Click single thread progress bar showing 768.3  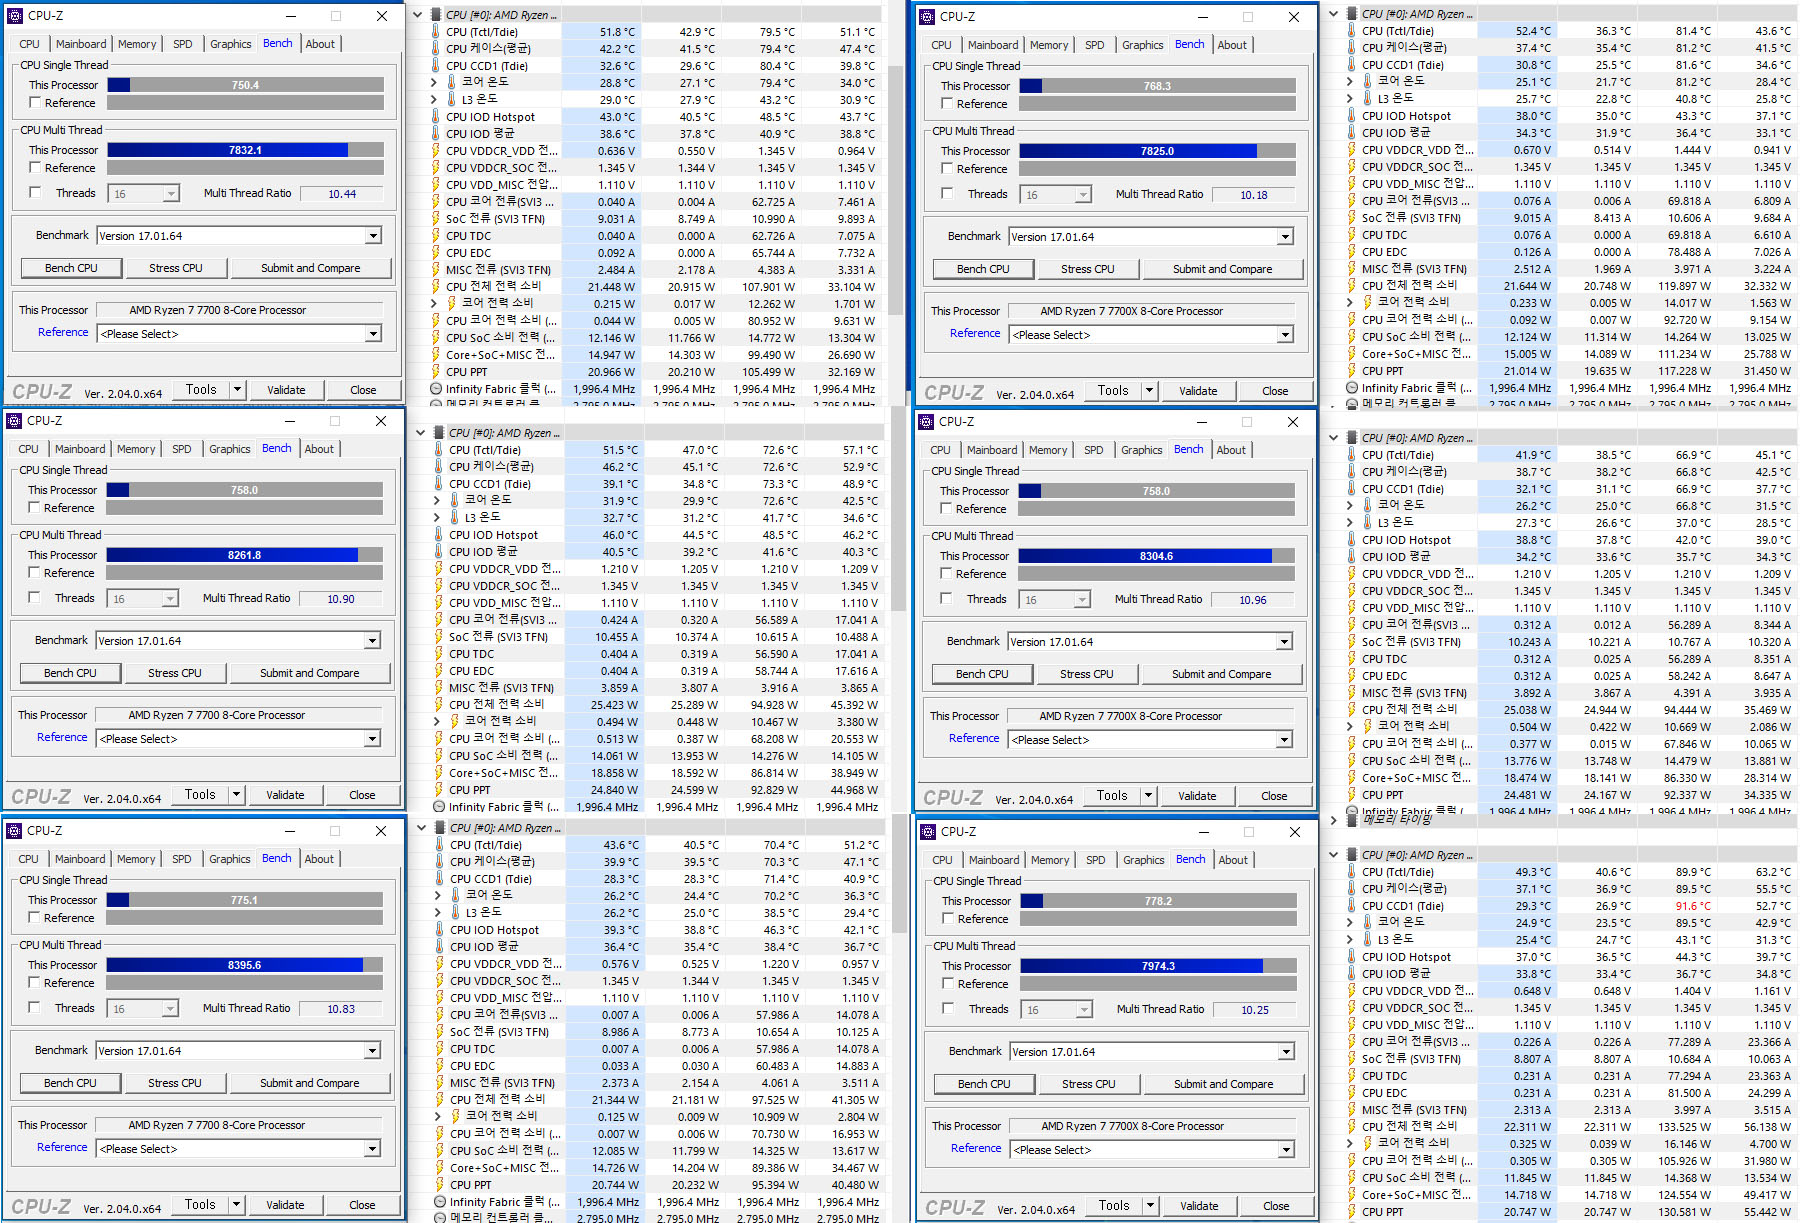[1157, 86]
